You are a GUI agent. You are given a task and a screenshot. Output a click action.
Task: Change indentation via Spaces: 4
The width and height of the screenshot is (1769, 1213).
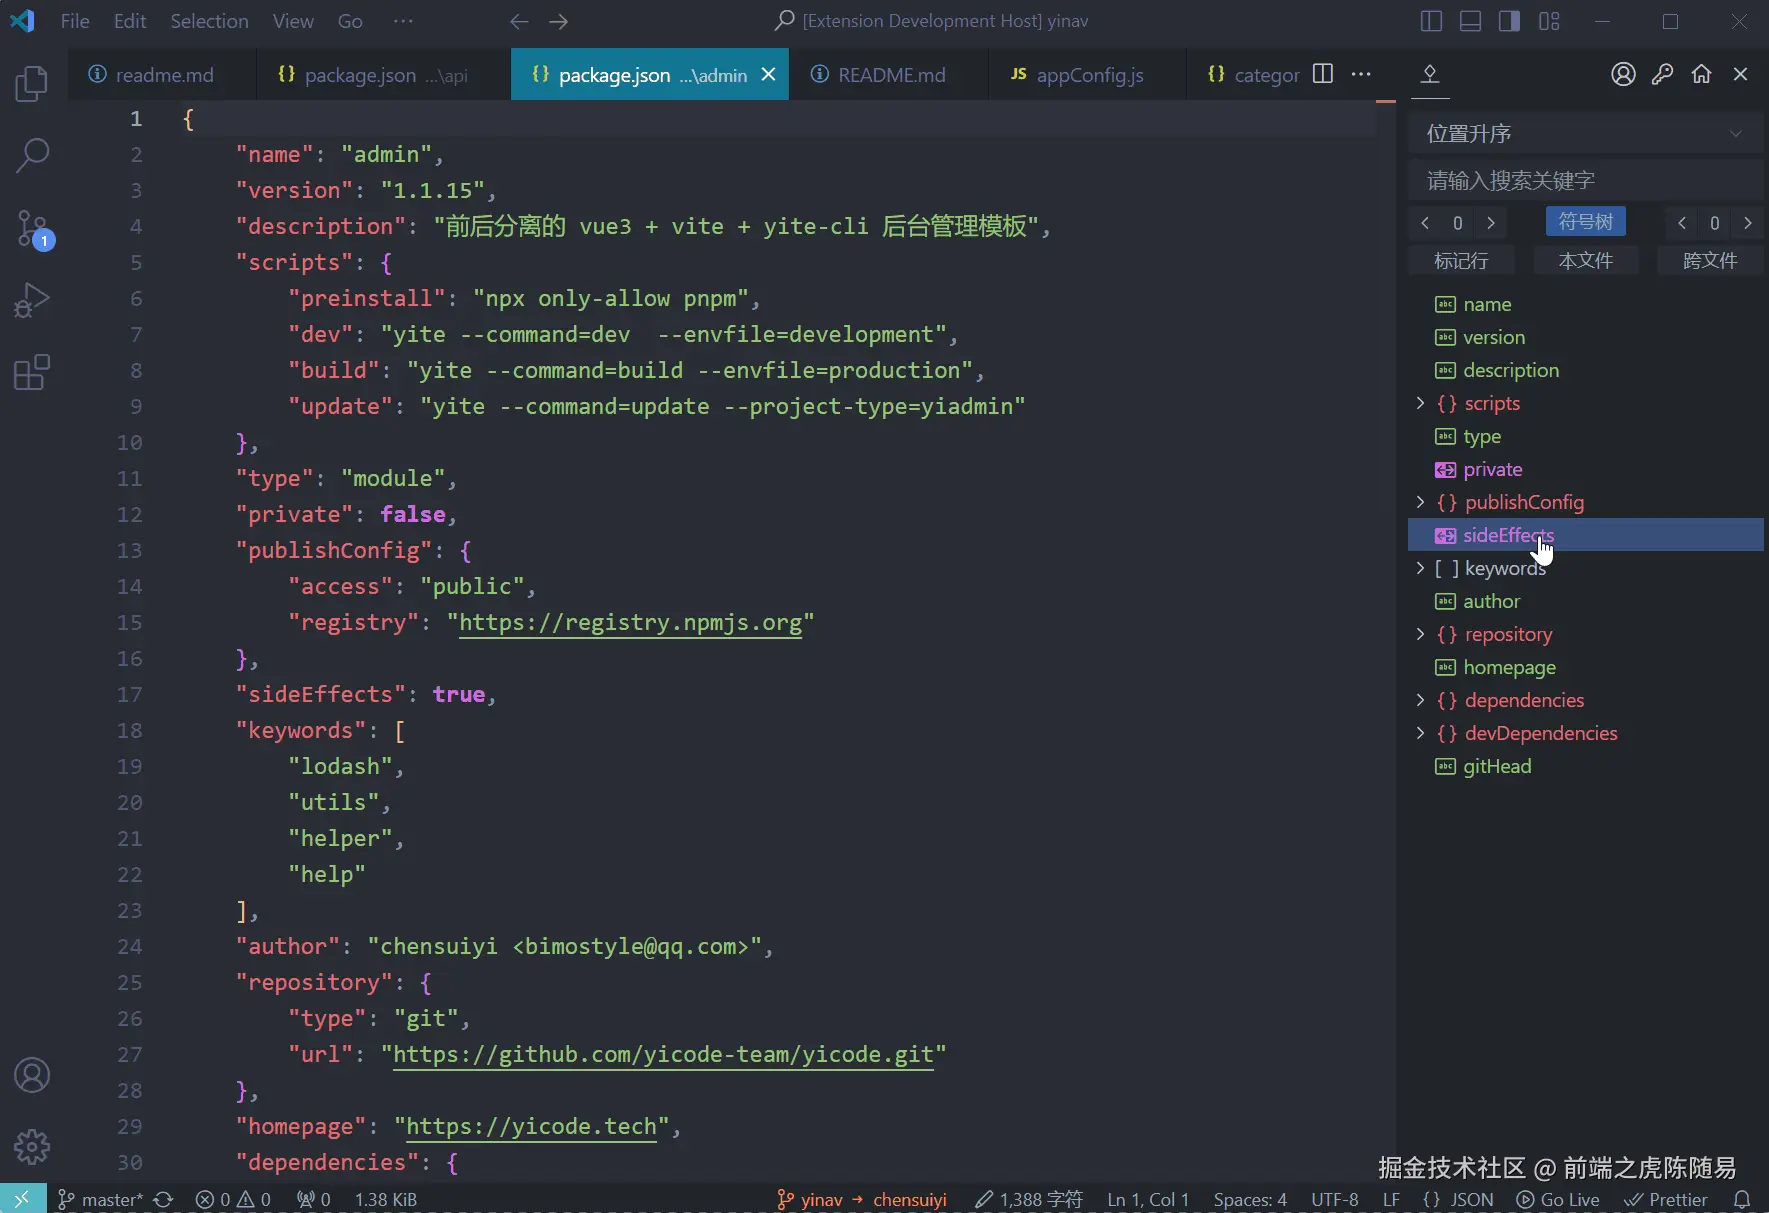[x=1250, y=1199]
